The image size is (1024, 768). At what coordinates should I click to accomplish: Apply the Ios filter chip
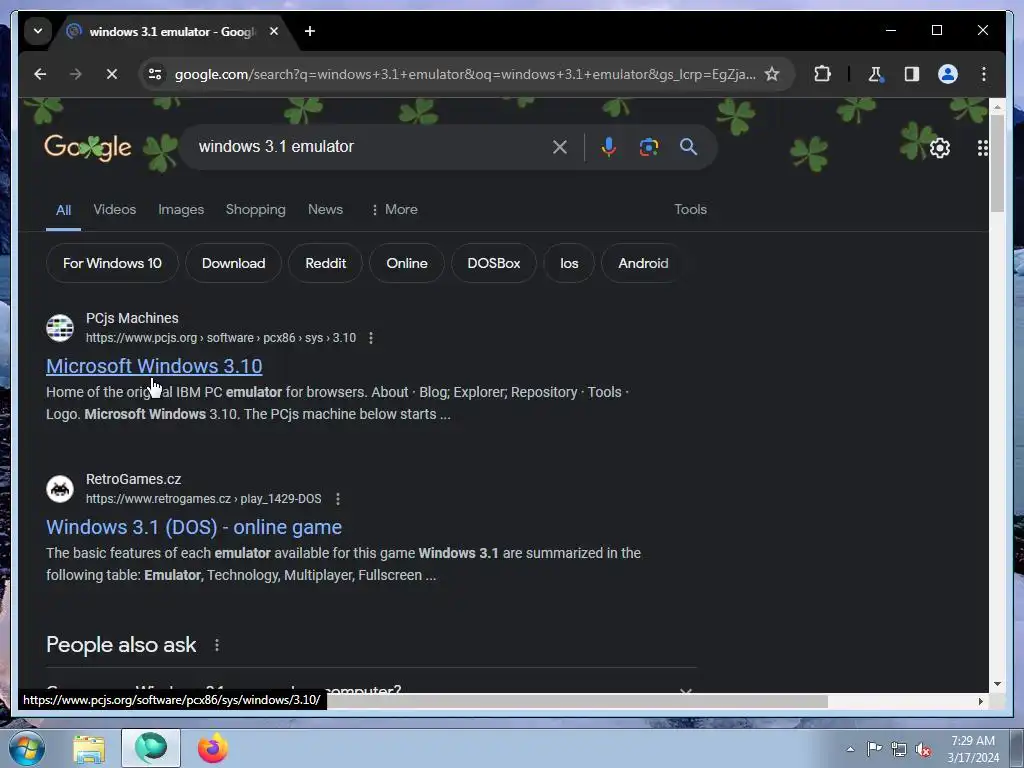click(569, 263)
